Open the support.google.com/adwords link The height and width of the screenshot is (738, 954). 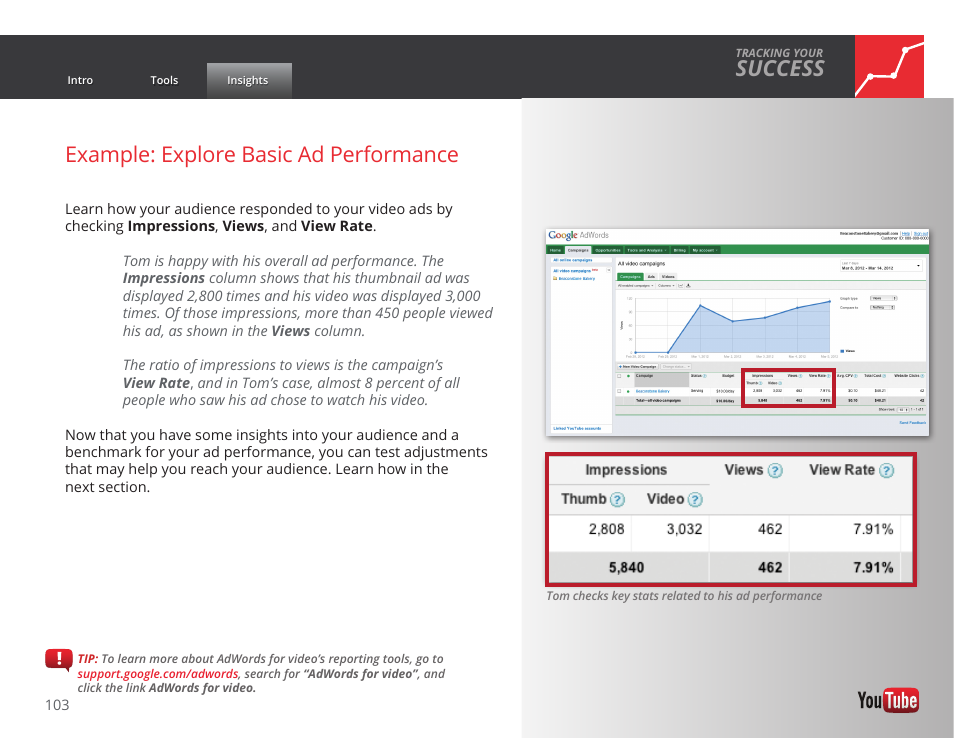point(158,674)
